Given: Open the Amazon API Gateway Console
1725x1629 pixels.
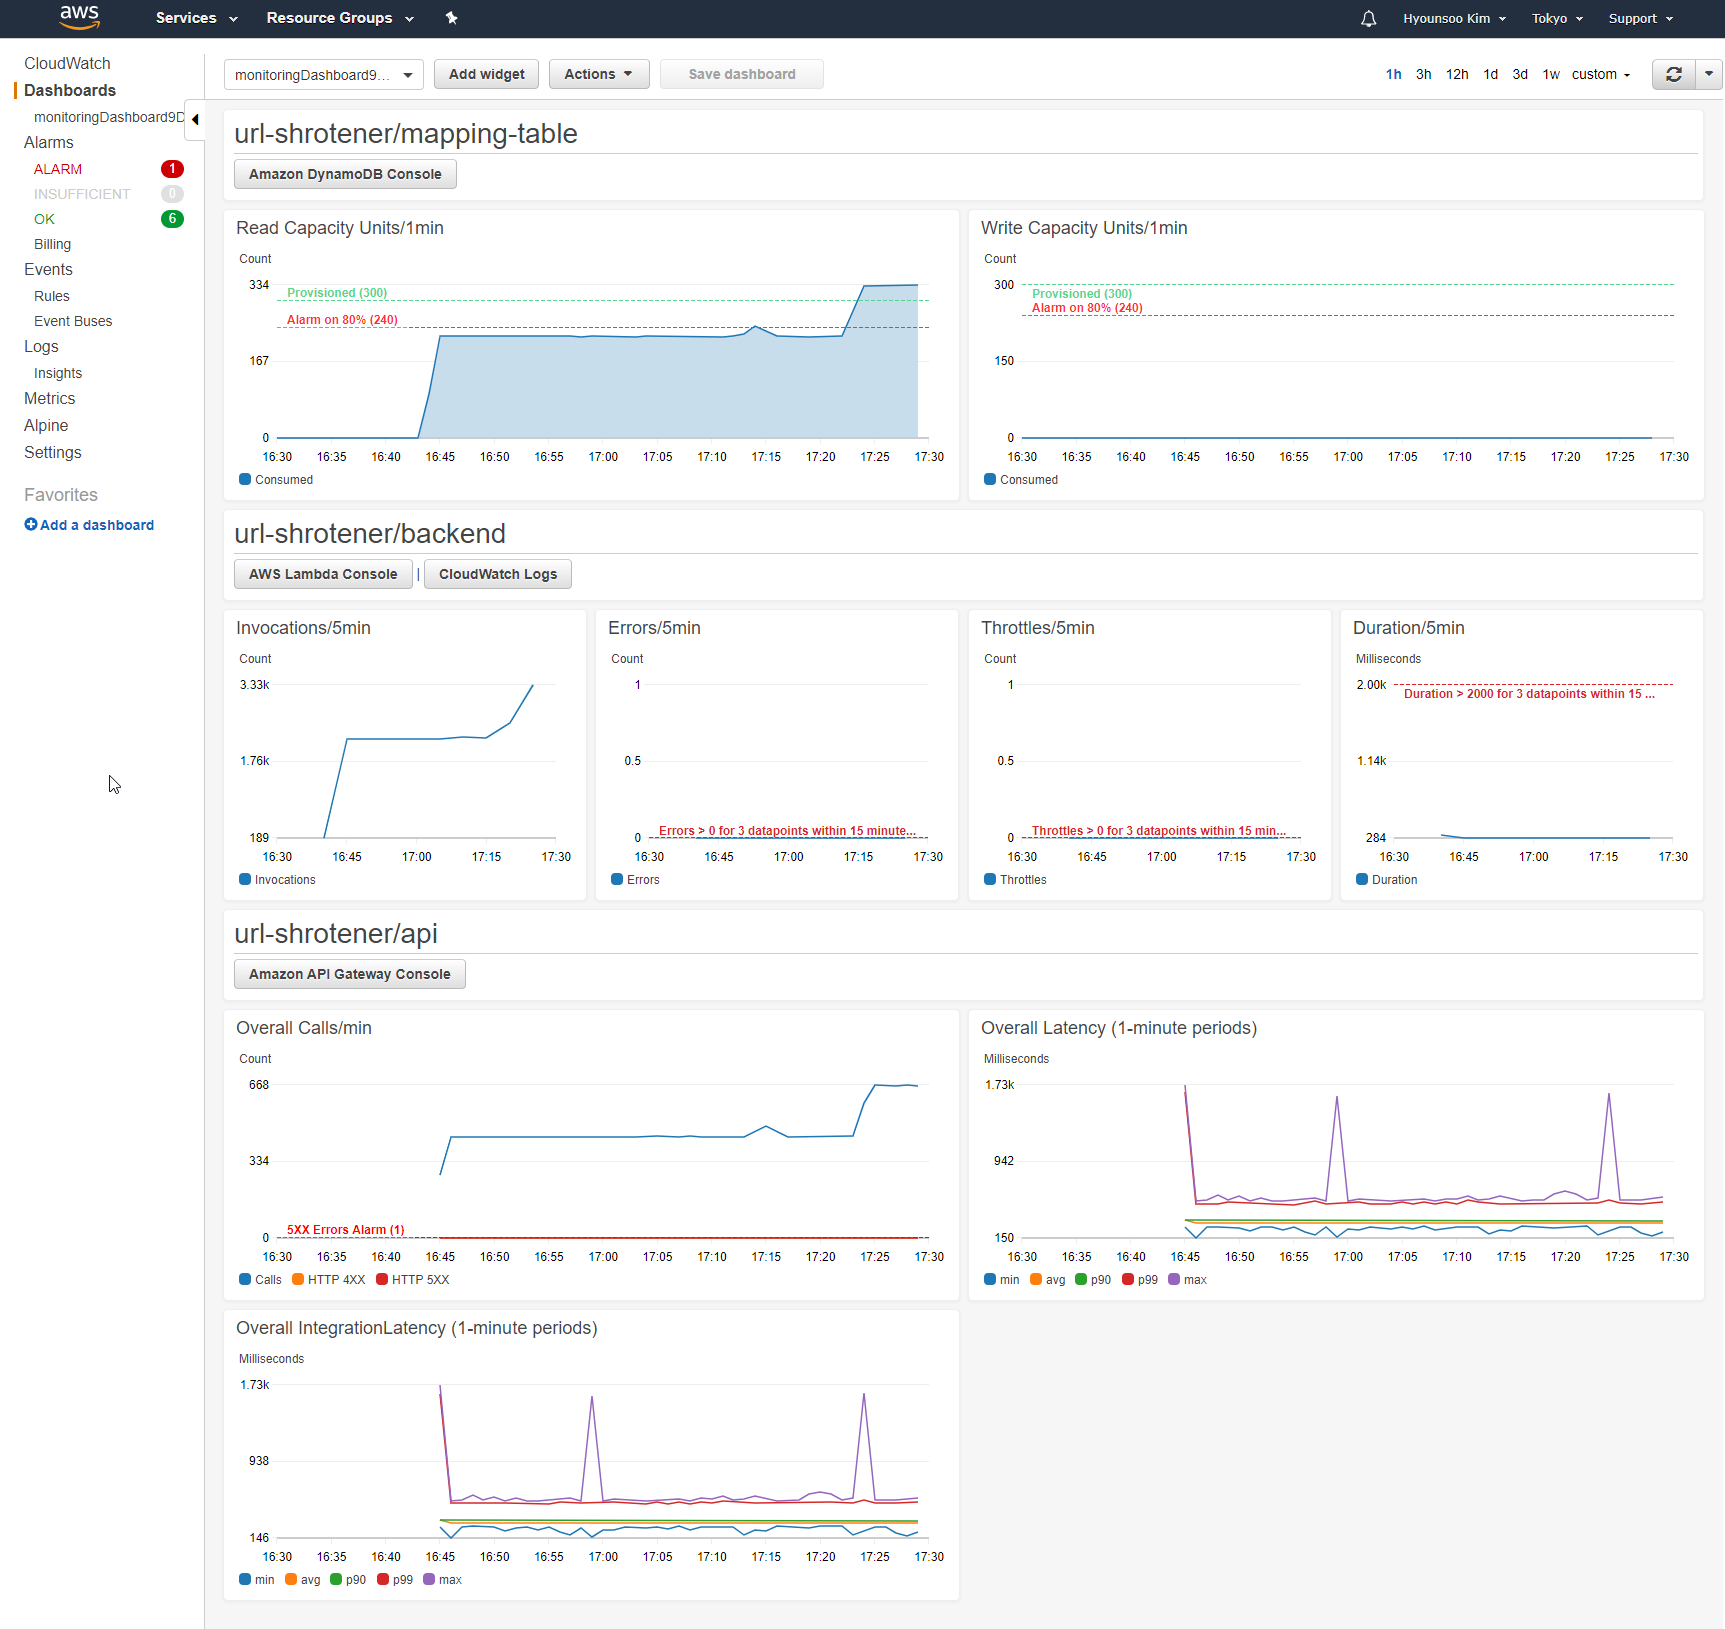Looking at the screenshot, I should point(350,974).
